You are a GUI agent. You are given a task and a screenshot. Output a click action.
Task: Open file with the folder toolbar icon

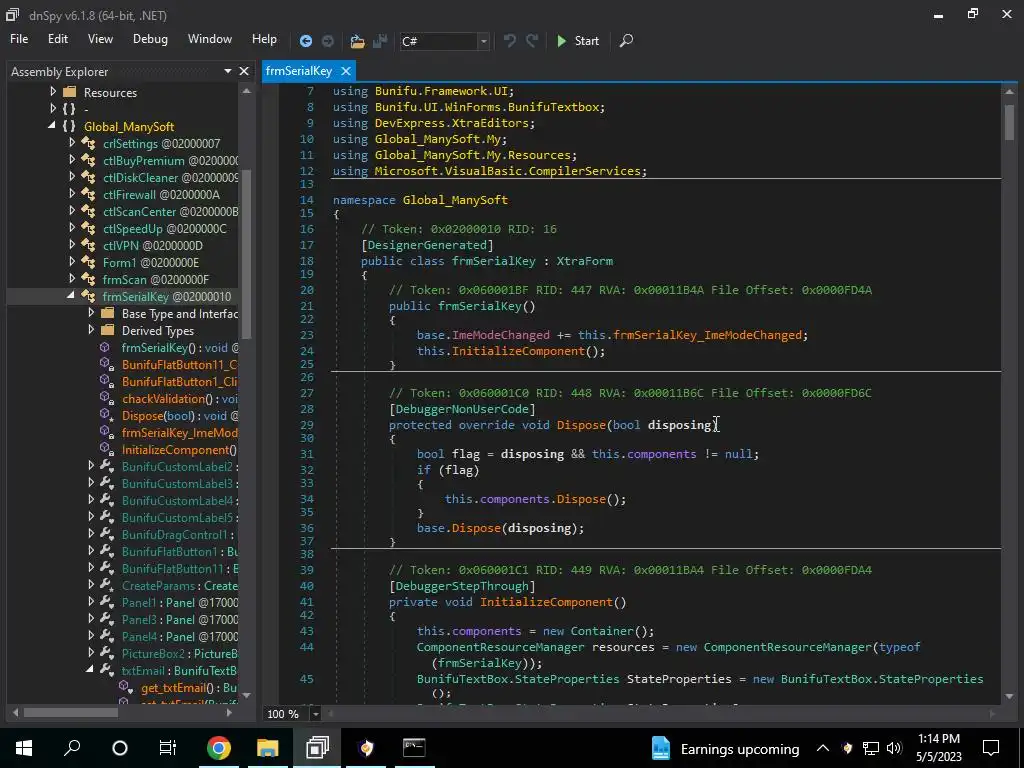[357, 41]
